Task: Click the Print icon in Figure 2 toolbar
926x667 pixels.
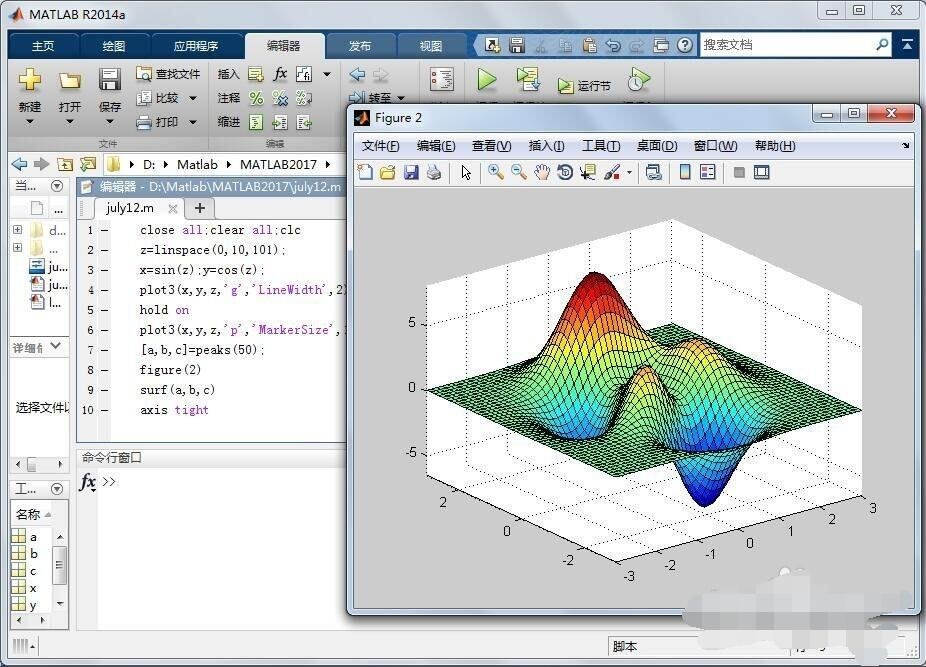Action: pos(434,172)
